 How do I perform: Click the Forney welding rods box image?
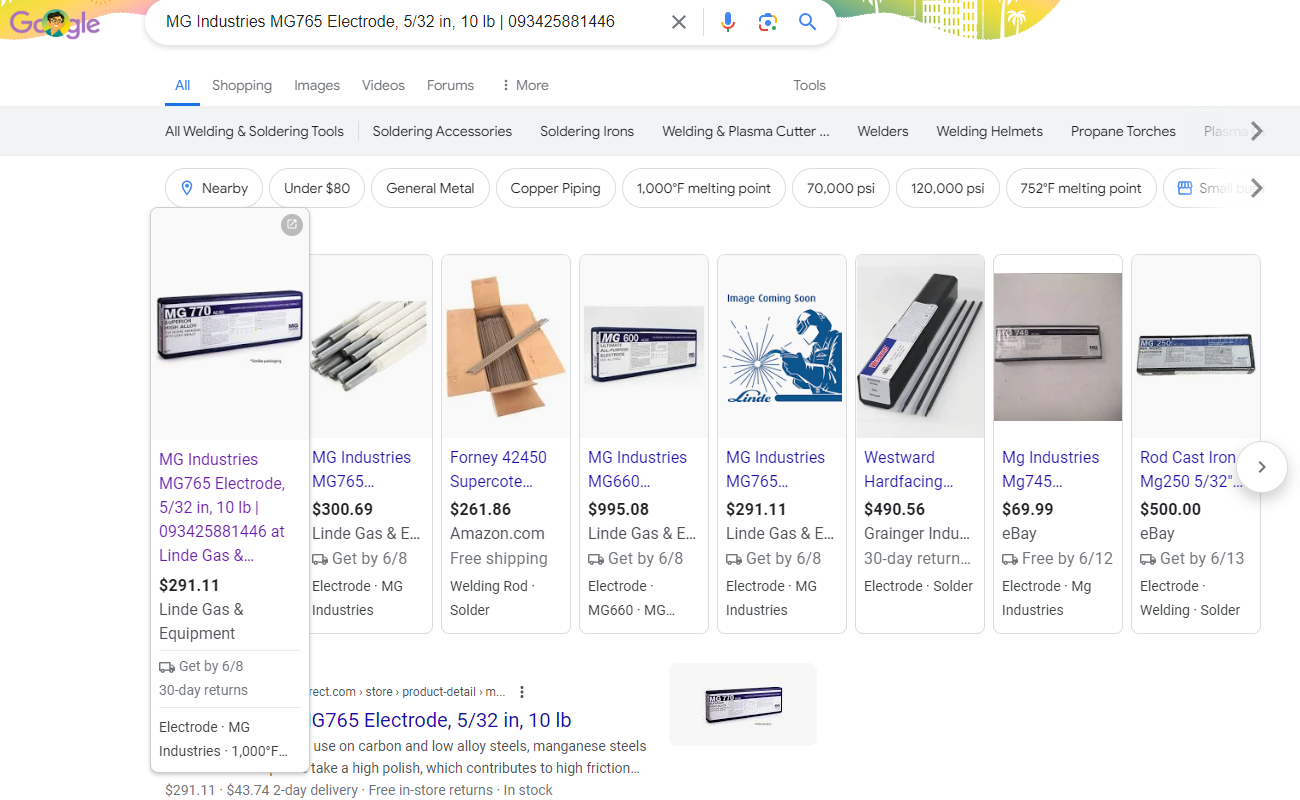click(506, 346)
